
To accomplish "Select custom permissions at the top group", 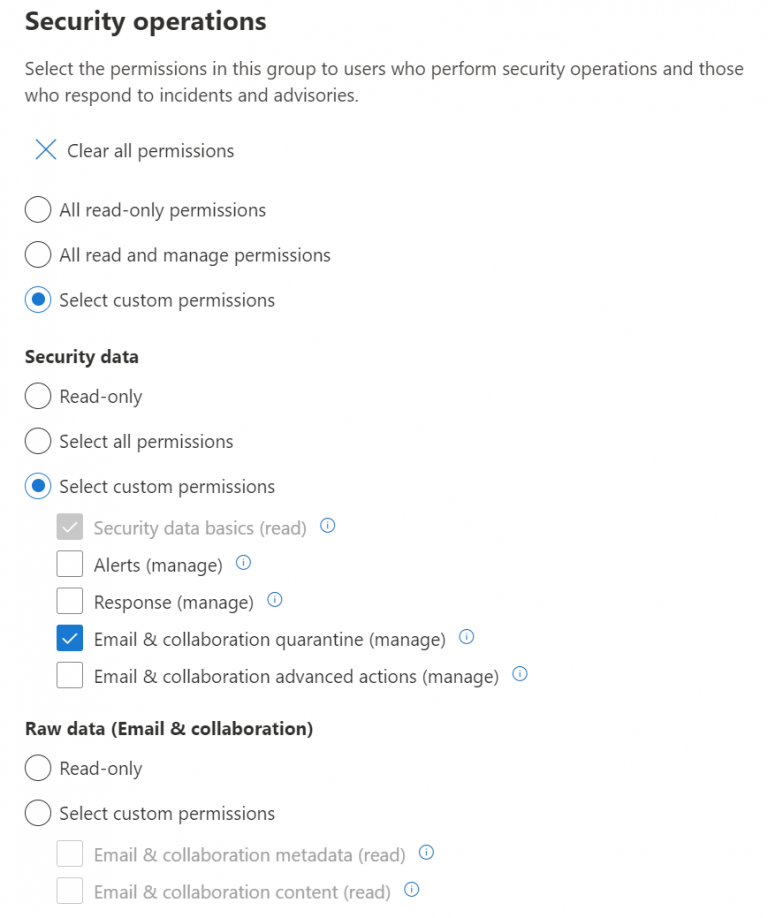I will pos(37,299).
